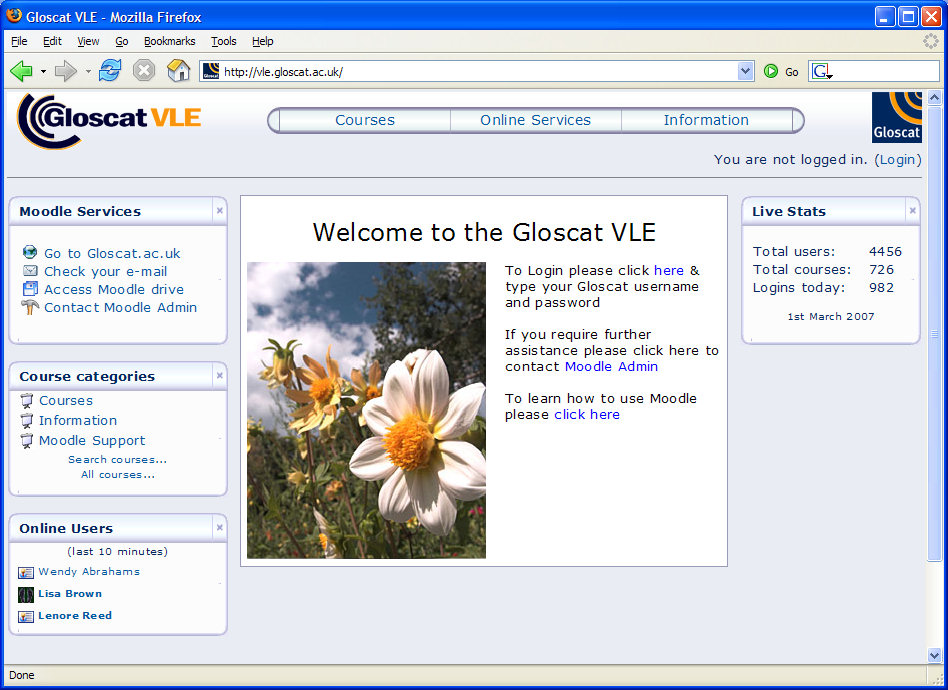948x690 pixels.
Task: Click the Gloscat square logo top right
Action: click(x=897, y=117)
